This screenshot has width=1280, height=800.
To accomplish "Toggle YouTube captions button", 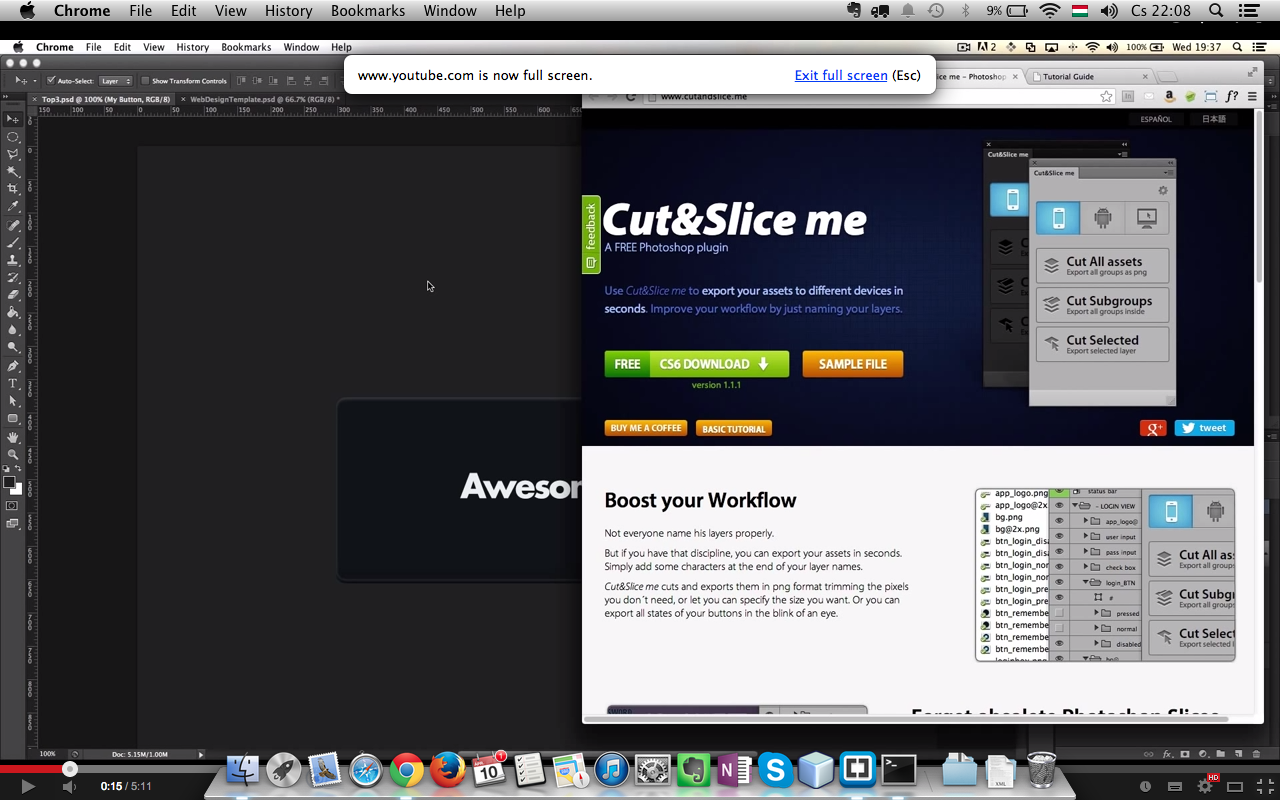I will tap(1175, 787).
